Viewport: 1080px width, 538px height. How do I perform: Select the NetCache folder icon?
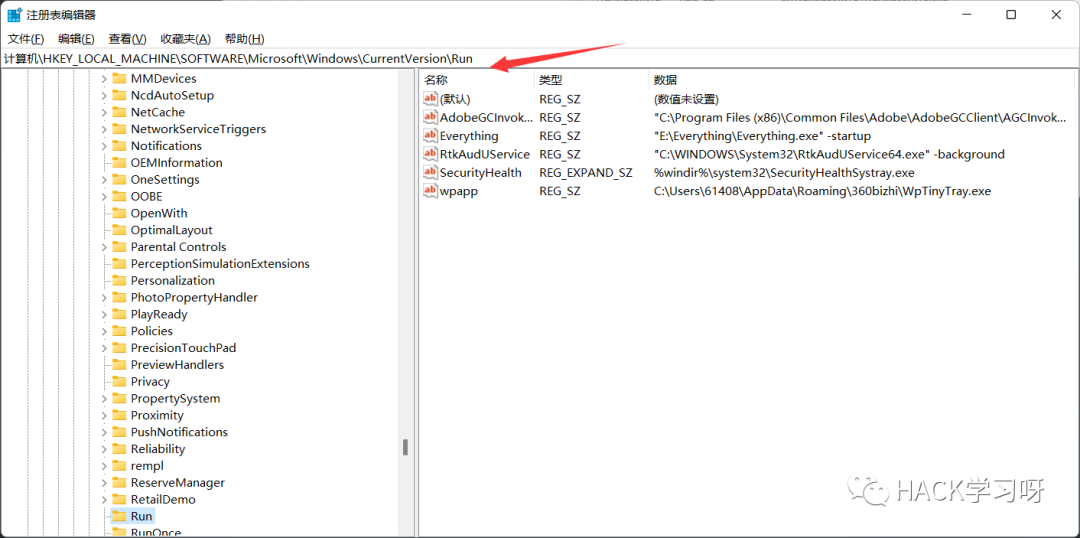pos(119,112)
